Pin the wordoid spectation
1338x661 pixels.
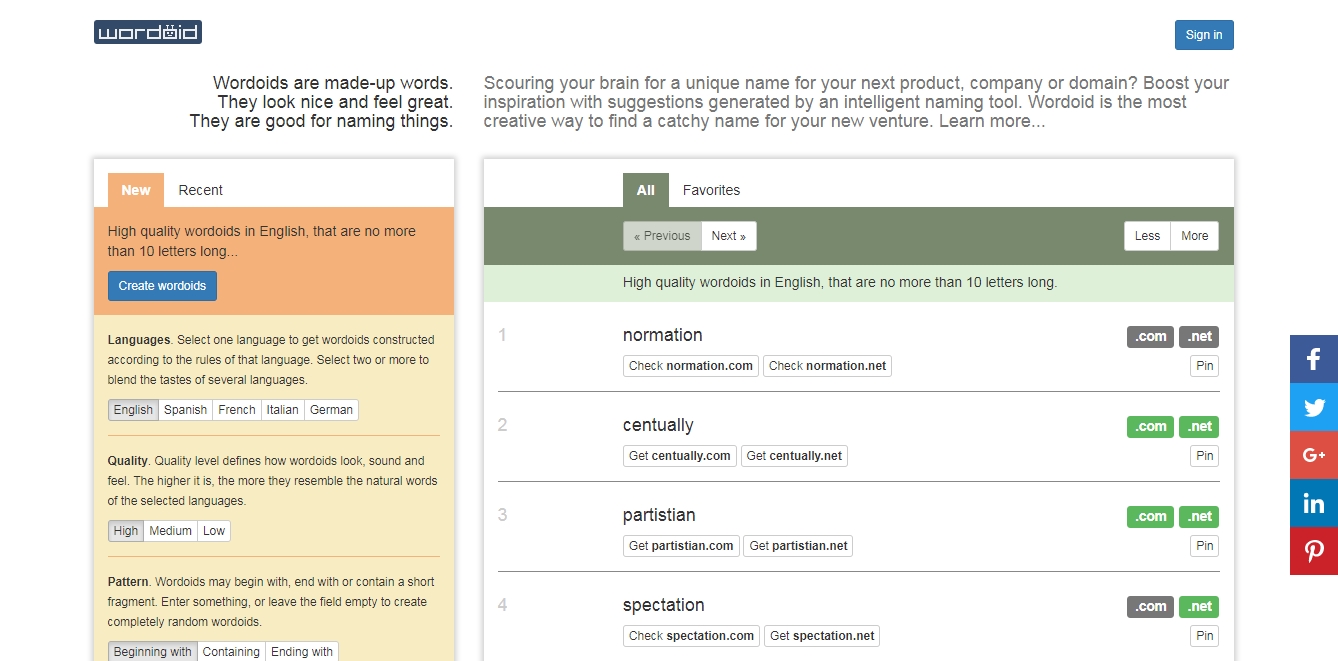(1205, 636)
